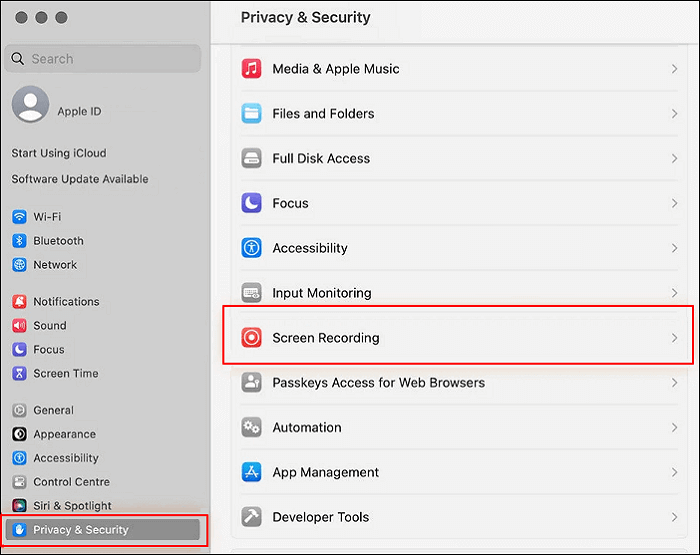The width and height of the screenshot is (700, 555).
Task: Click the Search input field
Action: pos(103,58)
